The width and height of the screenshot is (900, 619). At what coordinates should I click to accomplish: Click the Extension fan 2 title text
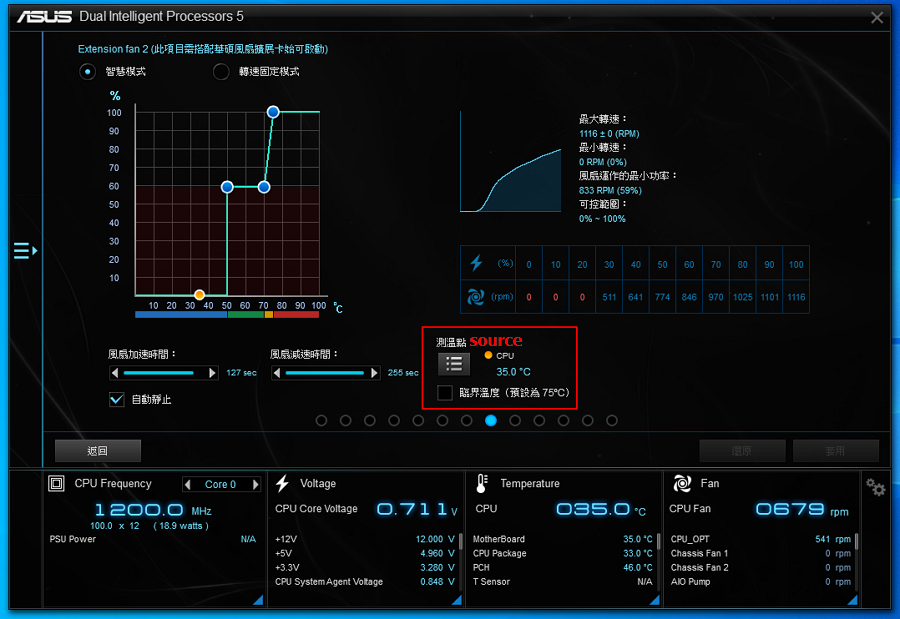point(203,49)
